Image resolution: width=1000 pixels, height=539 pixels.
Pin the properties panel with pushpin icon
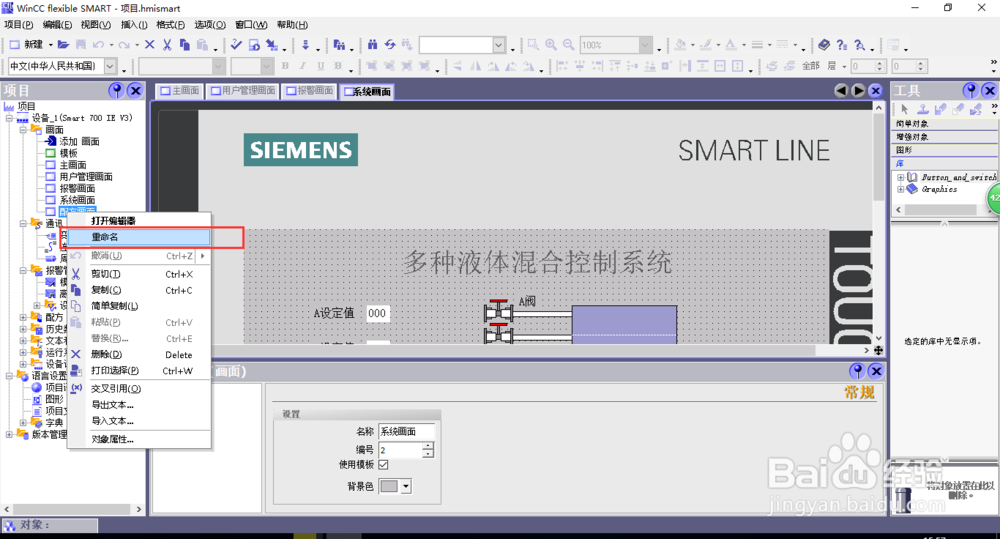857,371
